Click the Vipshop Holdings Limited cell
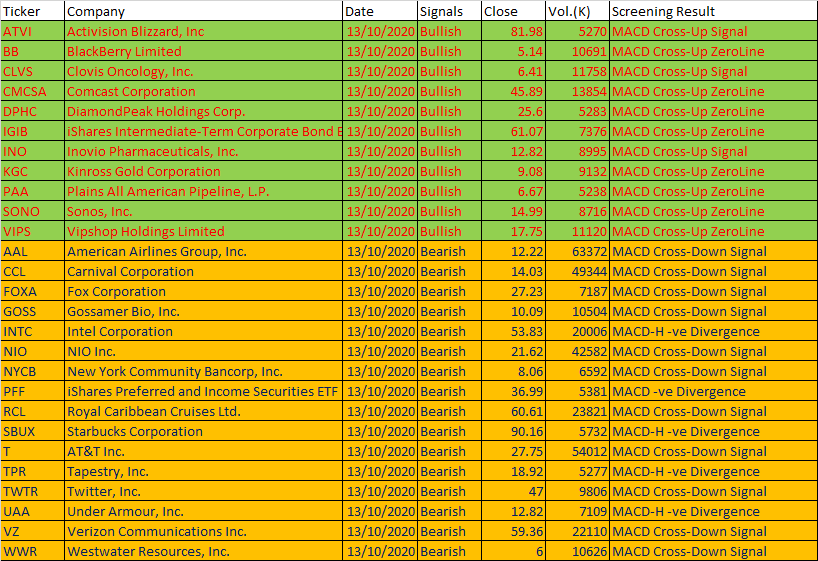Screen dimensions: 818x561 point(203,231)
